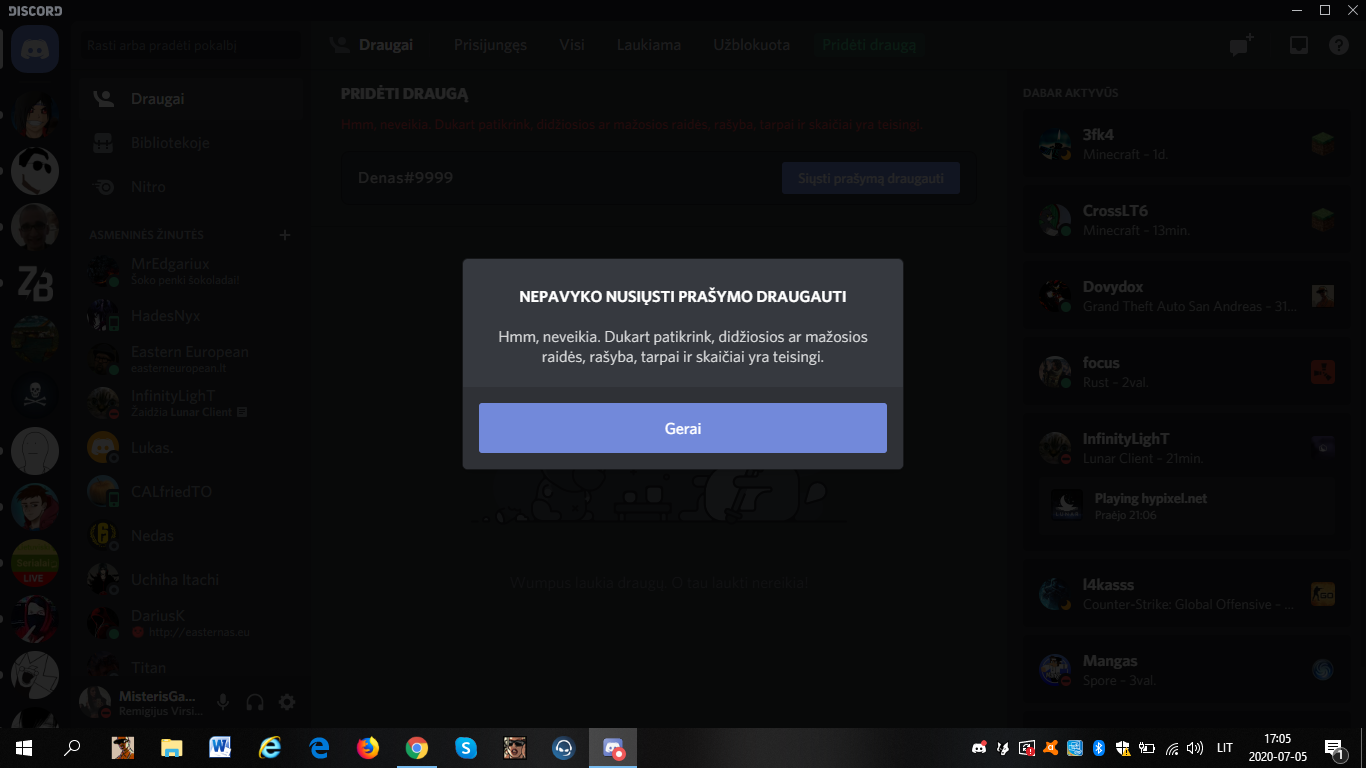The image size is (1366, 768).
Task: Open Nitro in the sidebar
Action: (x=191, y=187)
